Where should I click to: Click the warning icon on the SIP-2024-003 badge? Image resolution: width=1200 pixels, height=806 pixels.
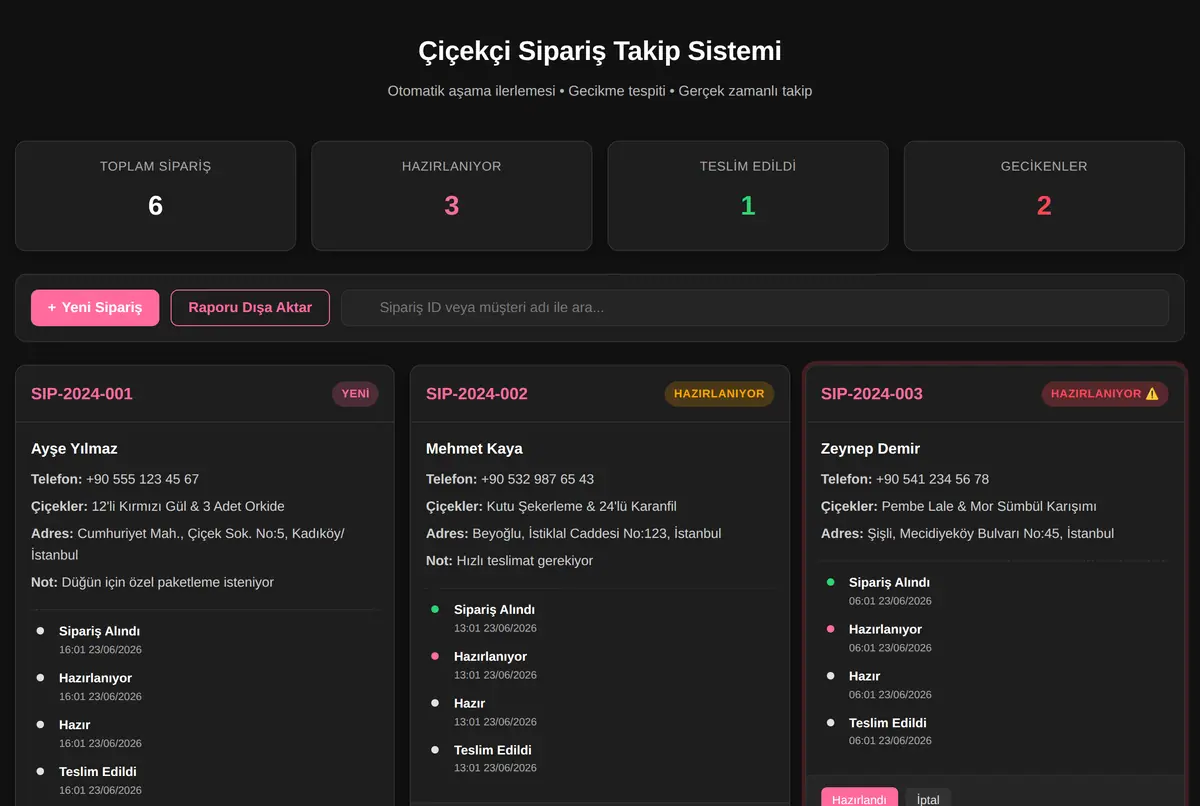[x=1152, y=394]
